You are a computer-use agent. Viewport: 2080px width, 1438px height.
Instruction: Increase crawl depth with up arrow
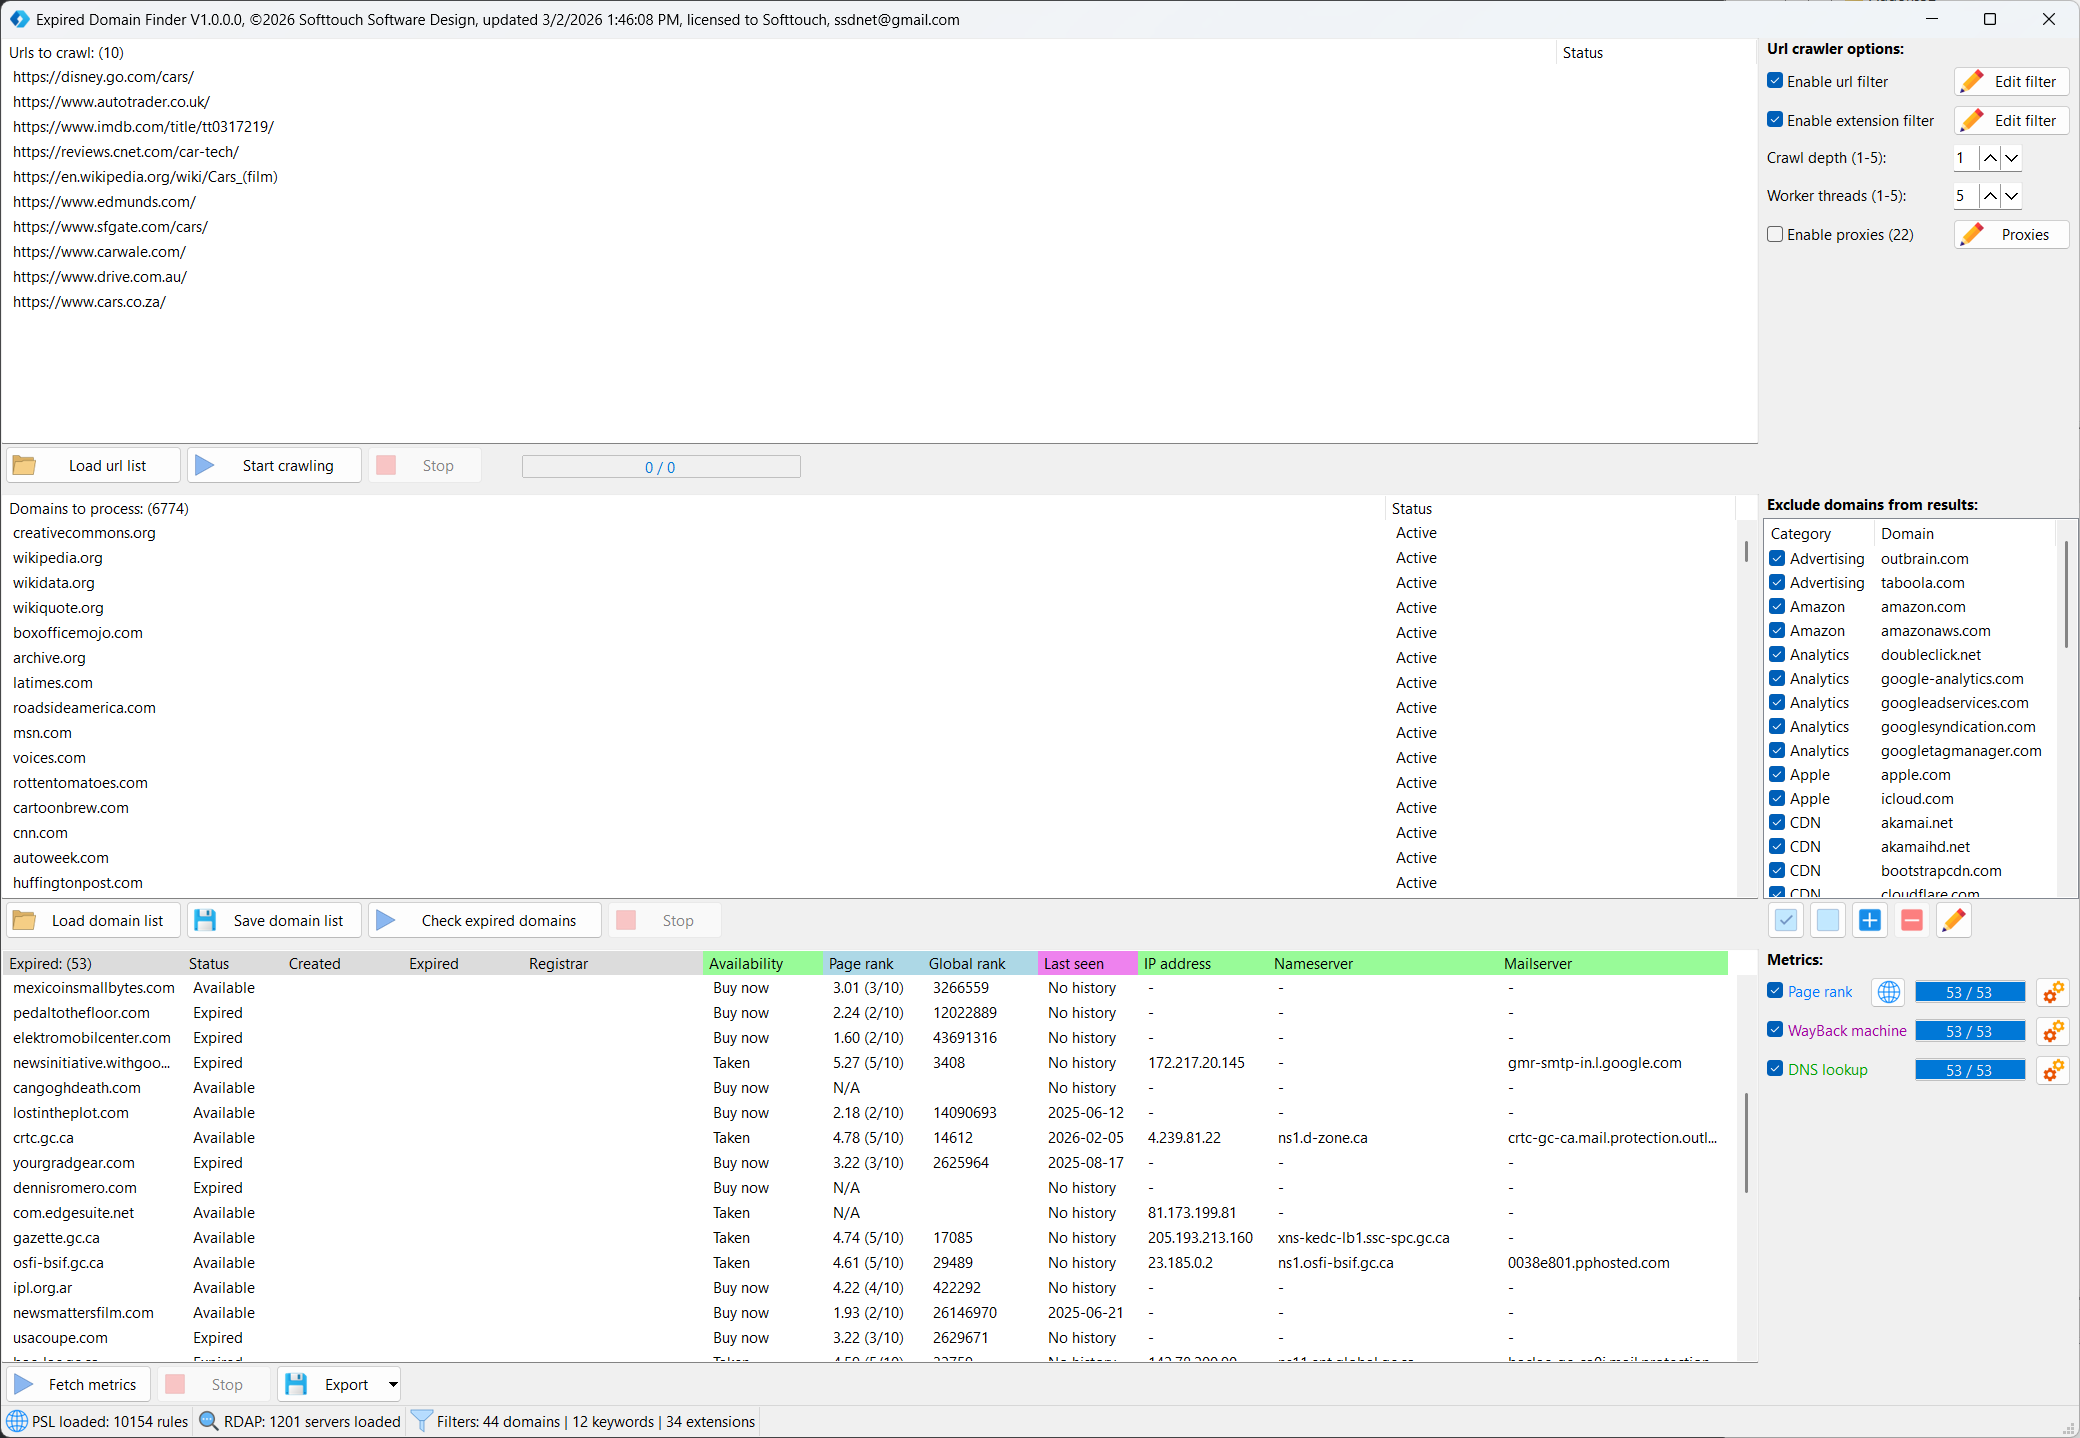[x=1991, y=158]
